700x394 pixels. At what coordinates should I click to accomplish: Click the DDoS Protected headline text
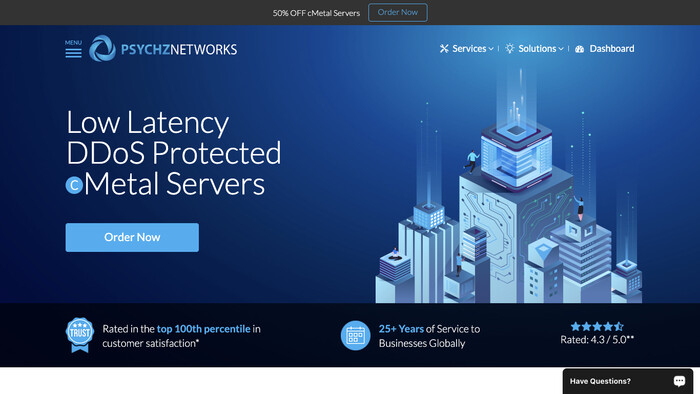[174, 153]
